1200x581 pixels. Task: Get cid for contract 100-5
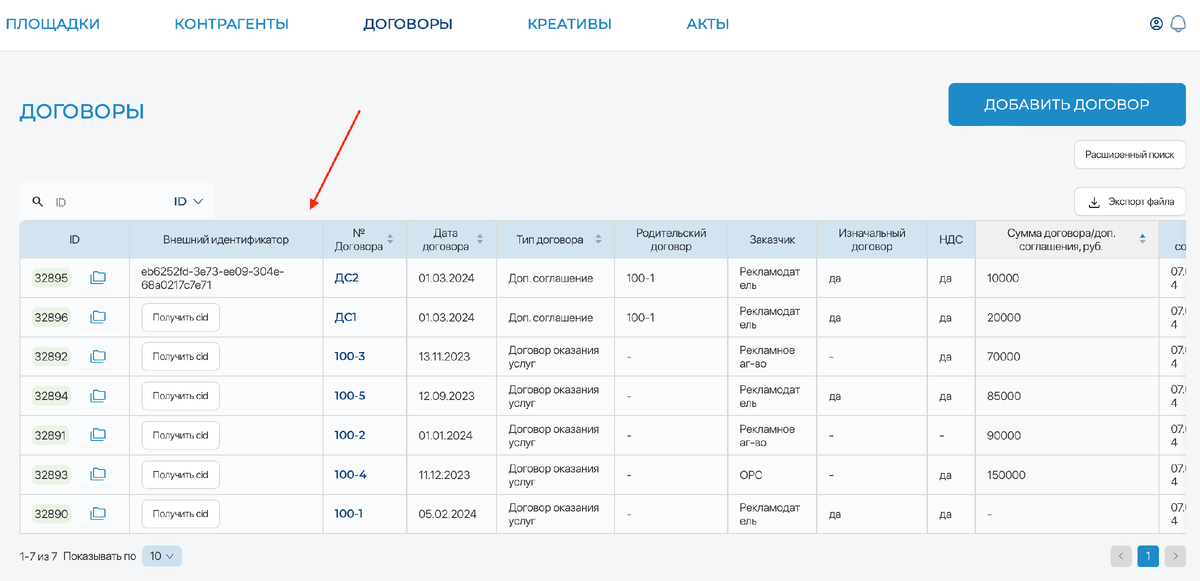(180, 396)
